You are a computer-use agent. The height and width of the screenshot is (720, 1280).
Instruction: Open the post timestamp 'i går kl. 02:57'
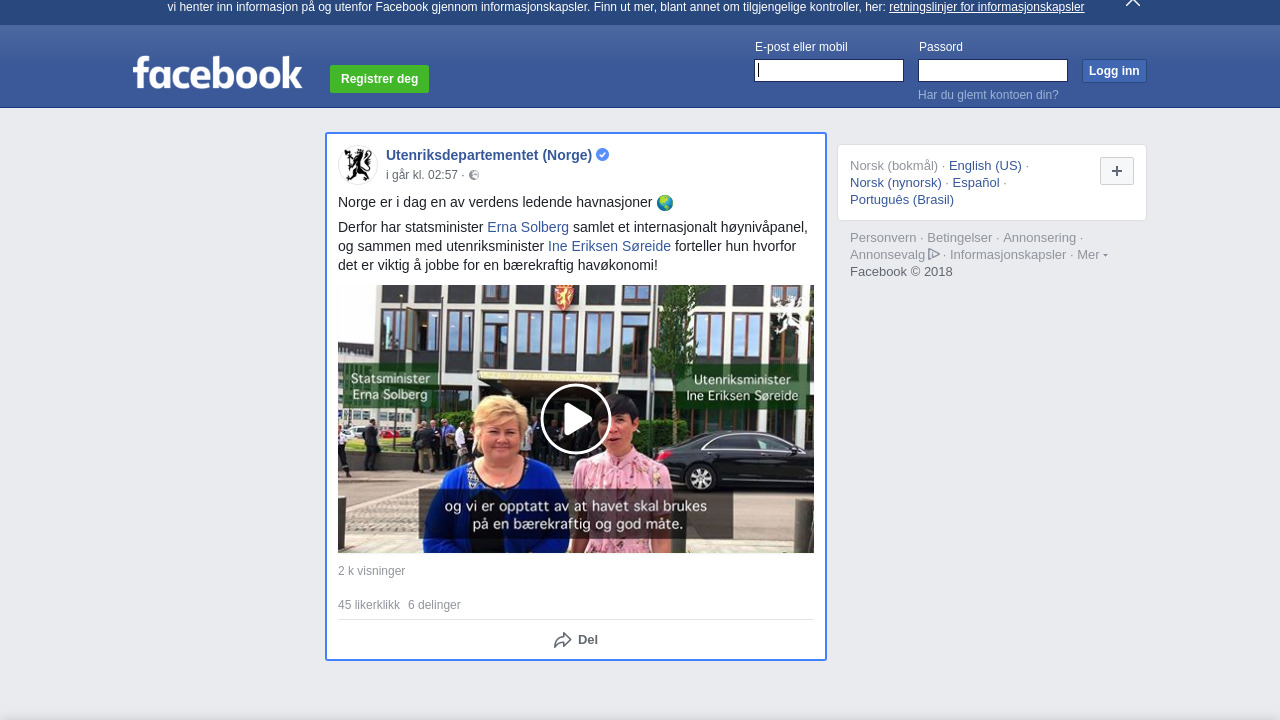click(422, 175)
